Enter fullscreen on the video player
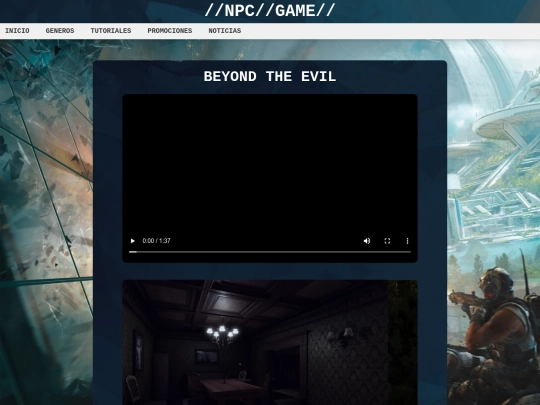This screenshot has height=405, width=540. click(x=387, y=241)
